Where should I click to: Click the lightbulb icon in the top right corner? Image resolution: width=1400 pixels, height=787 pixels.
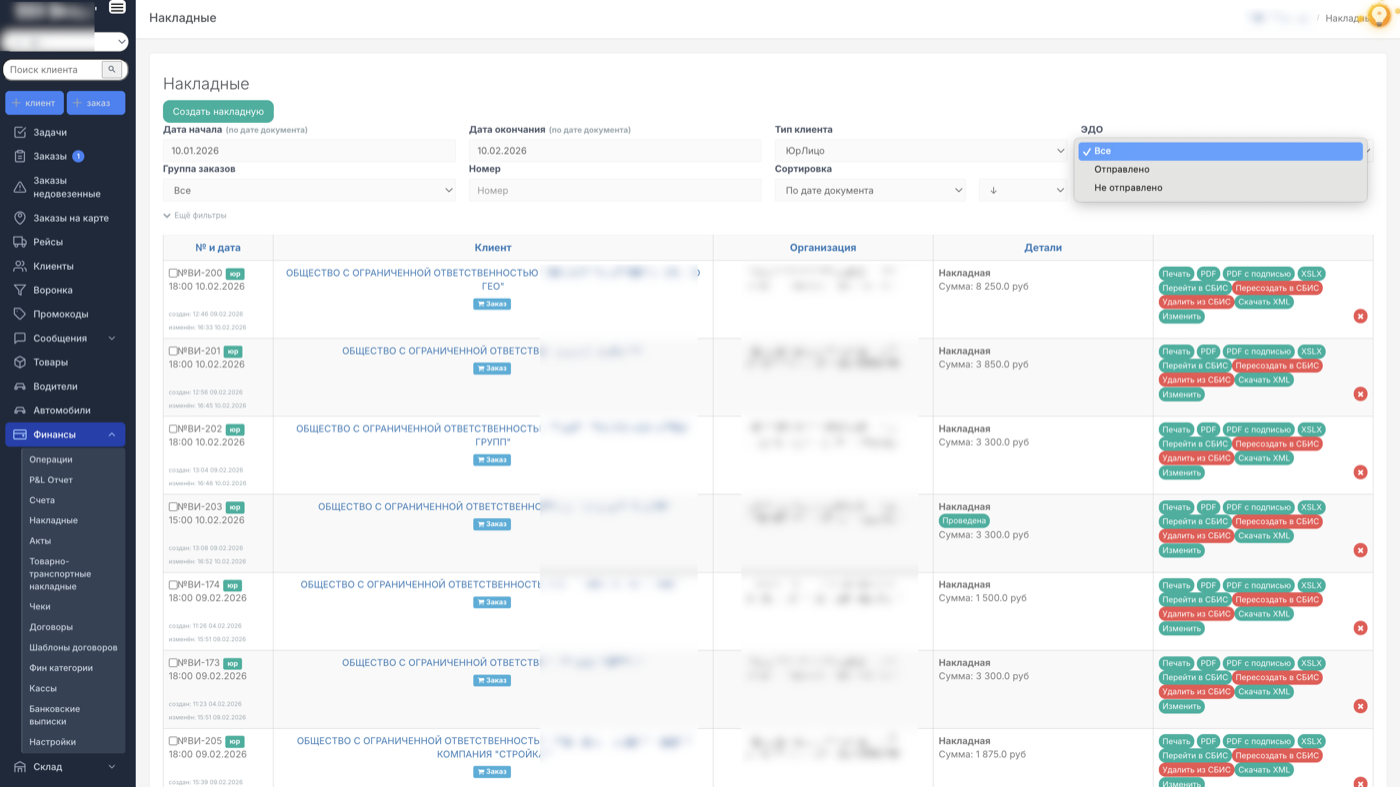(x=1379, y=16)
